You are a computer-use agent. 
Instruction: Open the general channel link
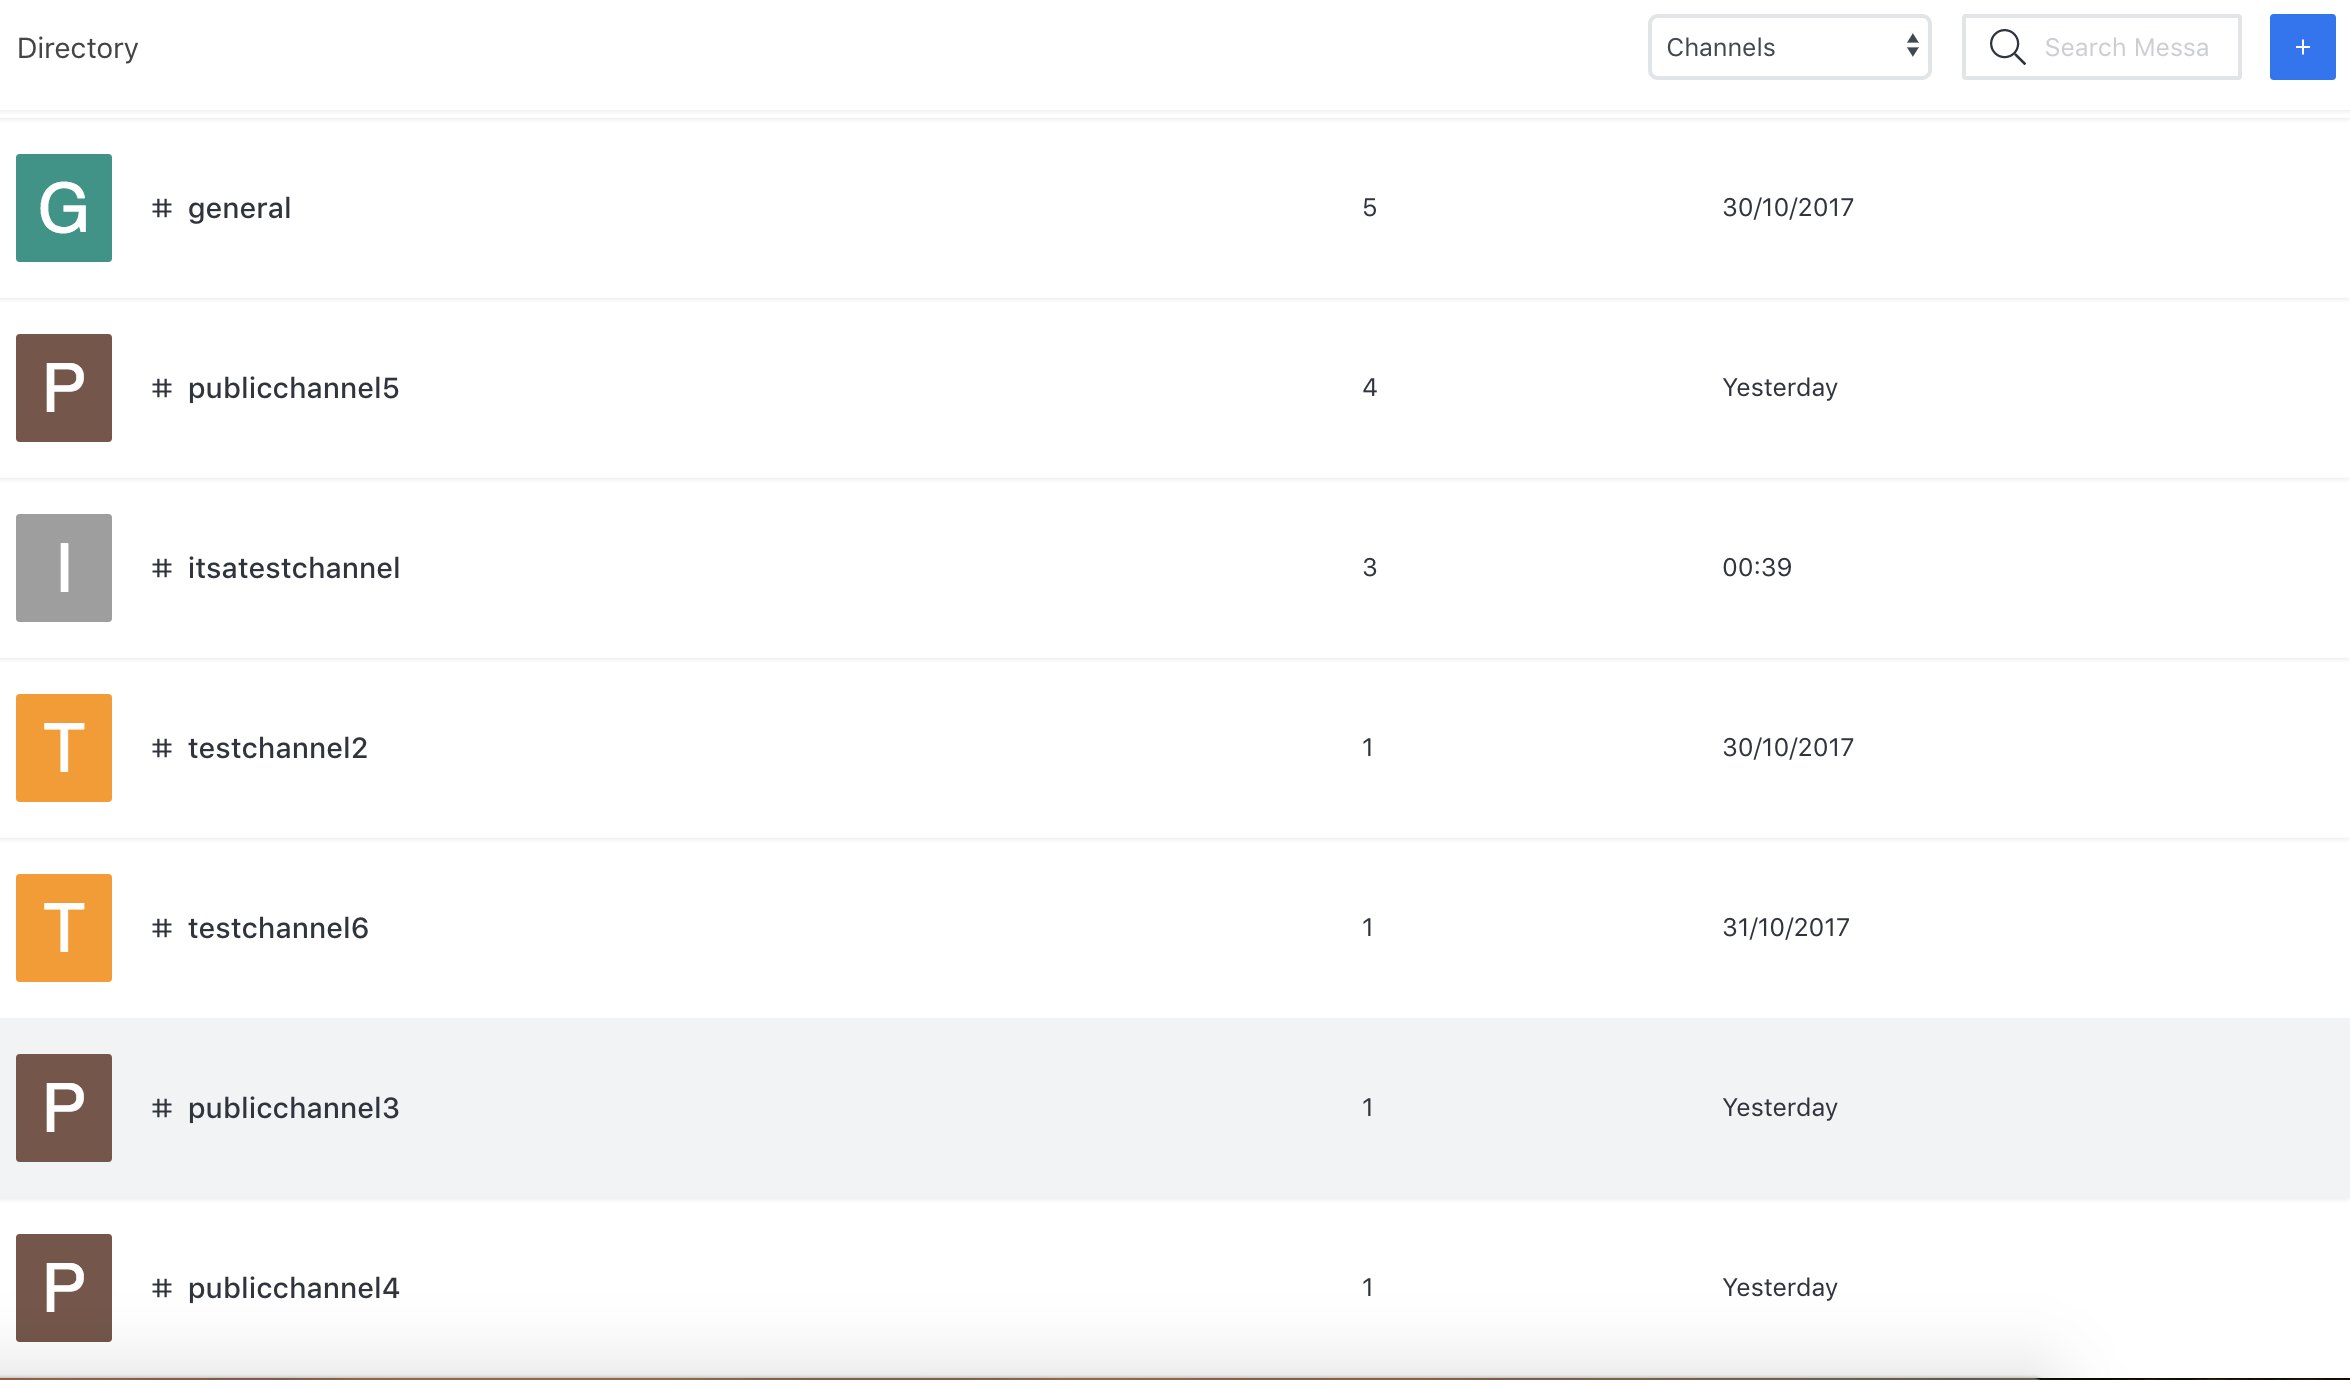[x=239, y=208]
